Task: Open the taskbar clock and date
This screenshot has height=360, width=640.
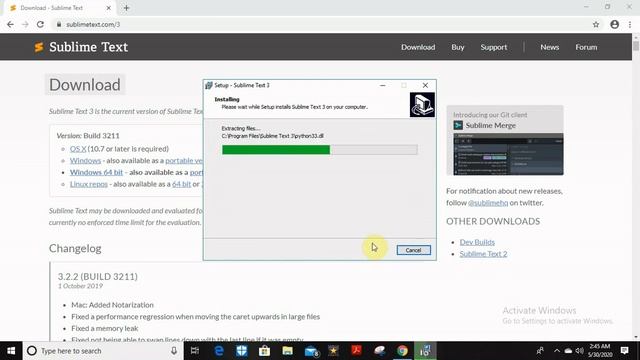Action: (x=600, y=351)
